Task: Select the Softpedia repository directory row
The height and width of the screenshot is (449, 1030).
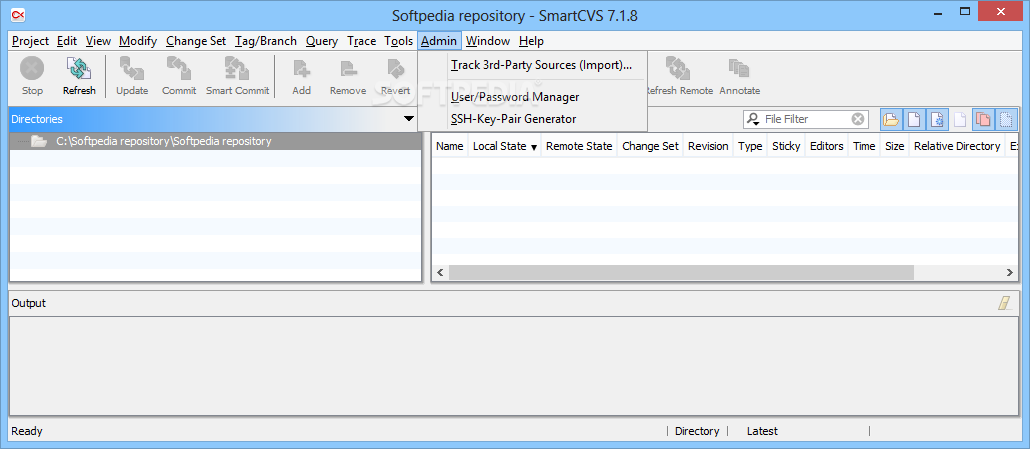Action: click(x=215, y=141)
